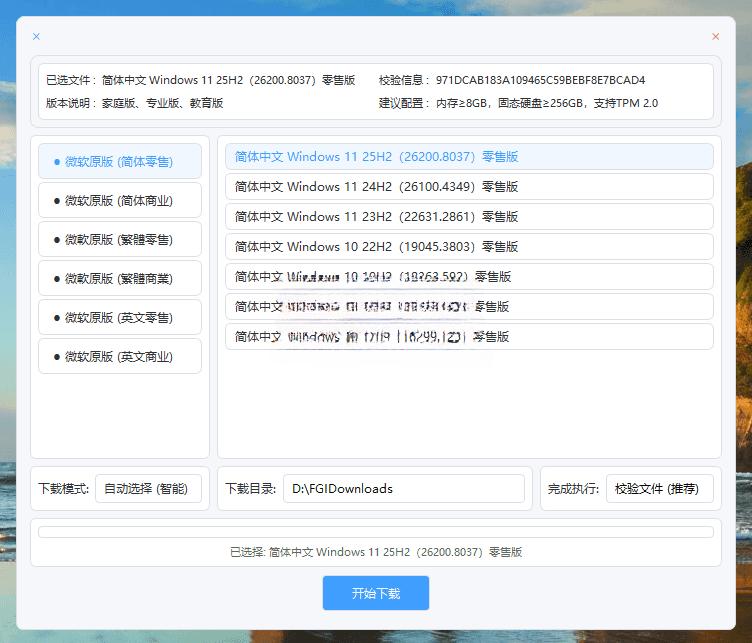Click the 建议配置 requirements text
The image size is (752, 643).
pyautogui.click(x=547, y=103)
